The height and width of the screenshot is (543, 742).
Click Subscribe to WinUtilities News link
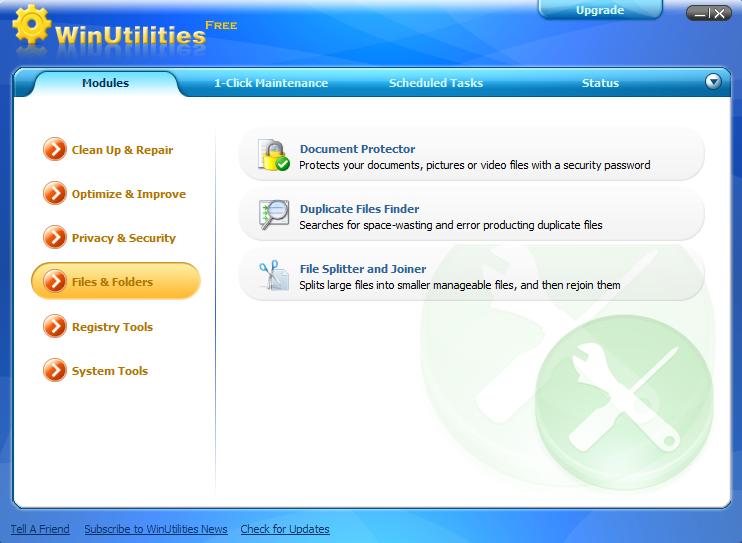156,529
